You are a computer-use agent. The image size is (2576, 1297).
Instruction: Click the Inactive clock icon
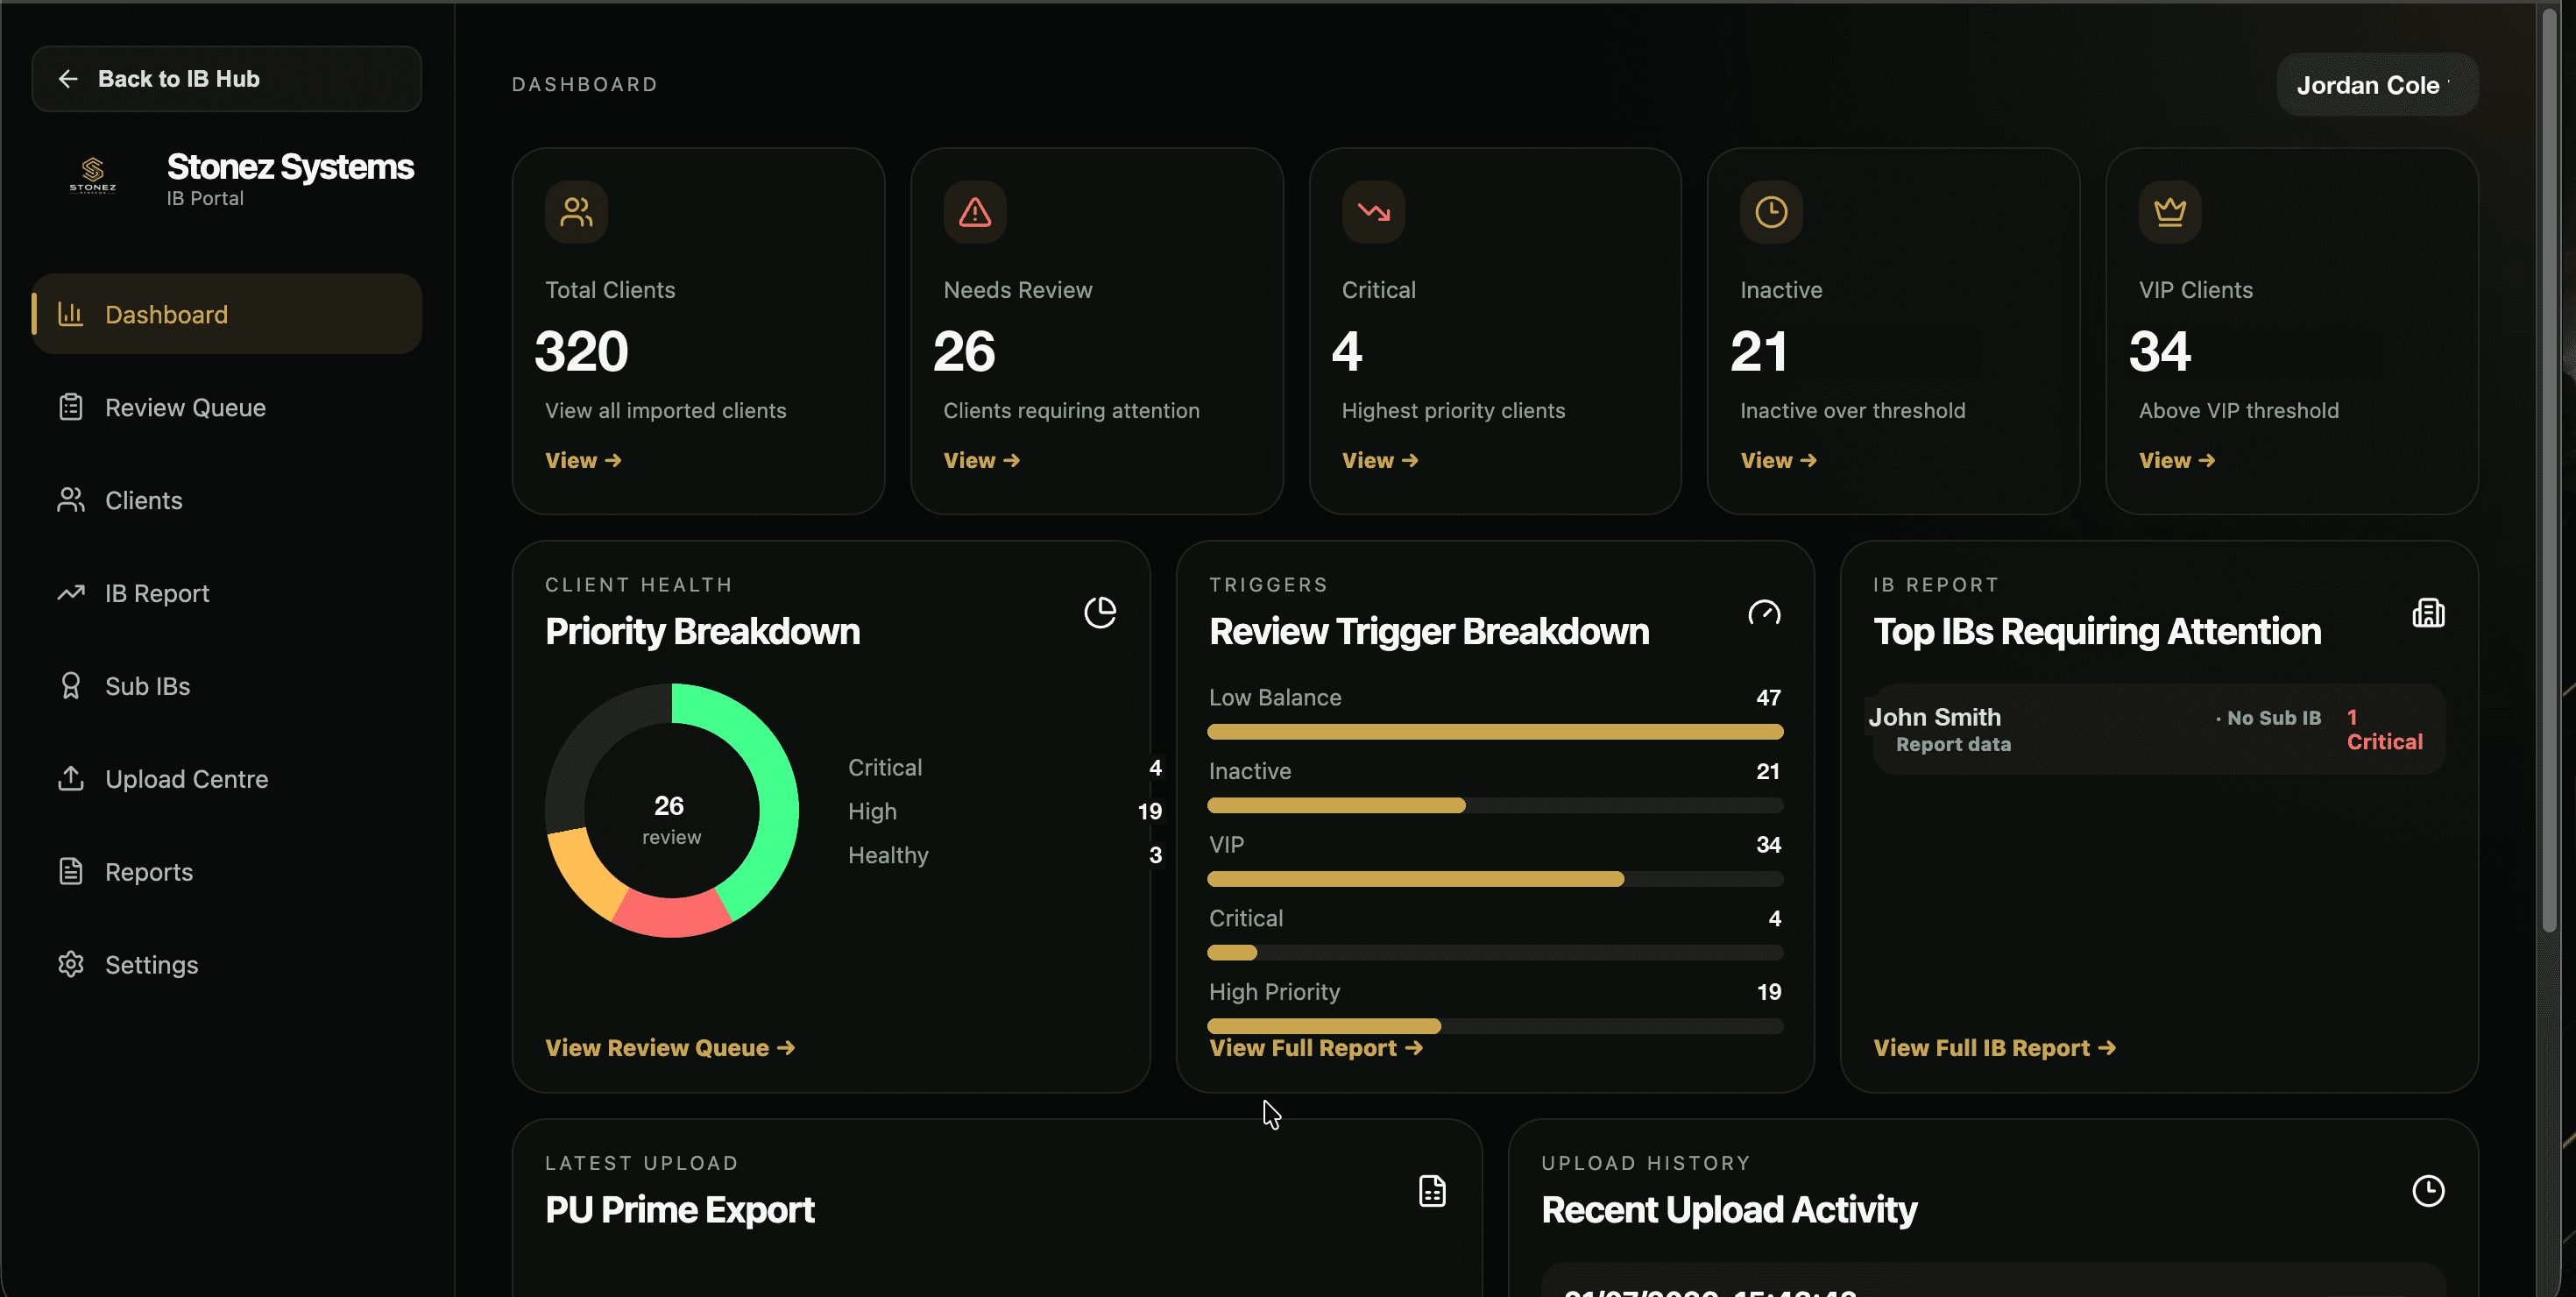(1771, 212)
